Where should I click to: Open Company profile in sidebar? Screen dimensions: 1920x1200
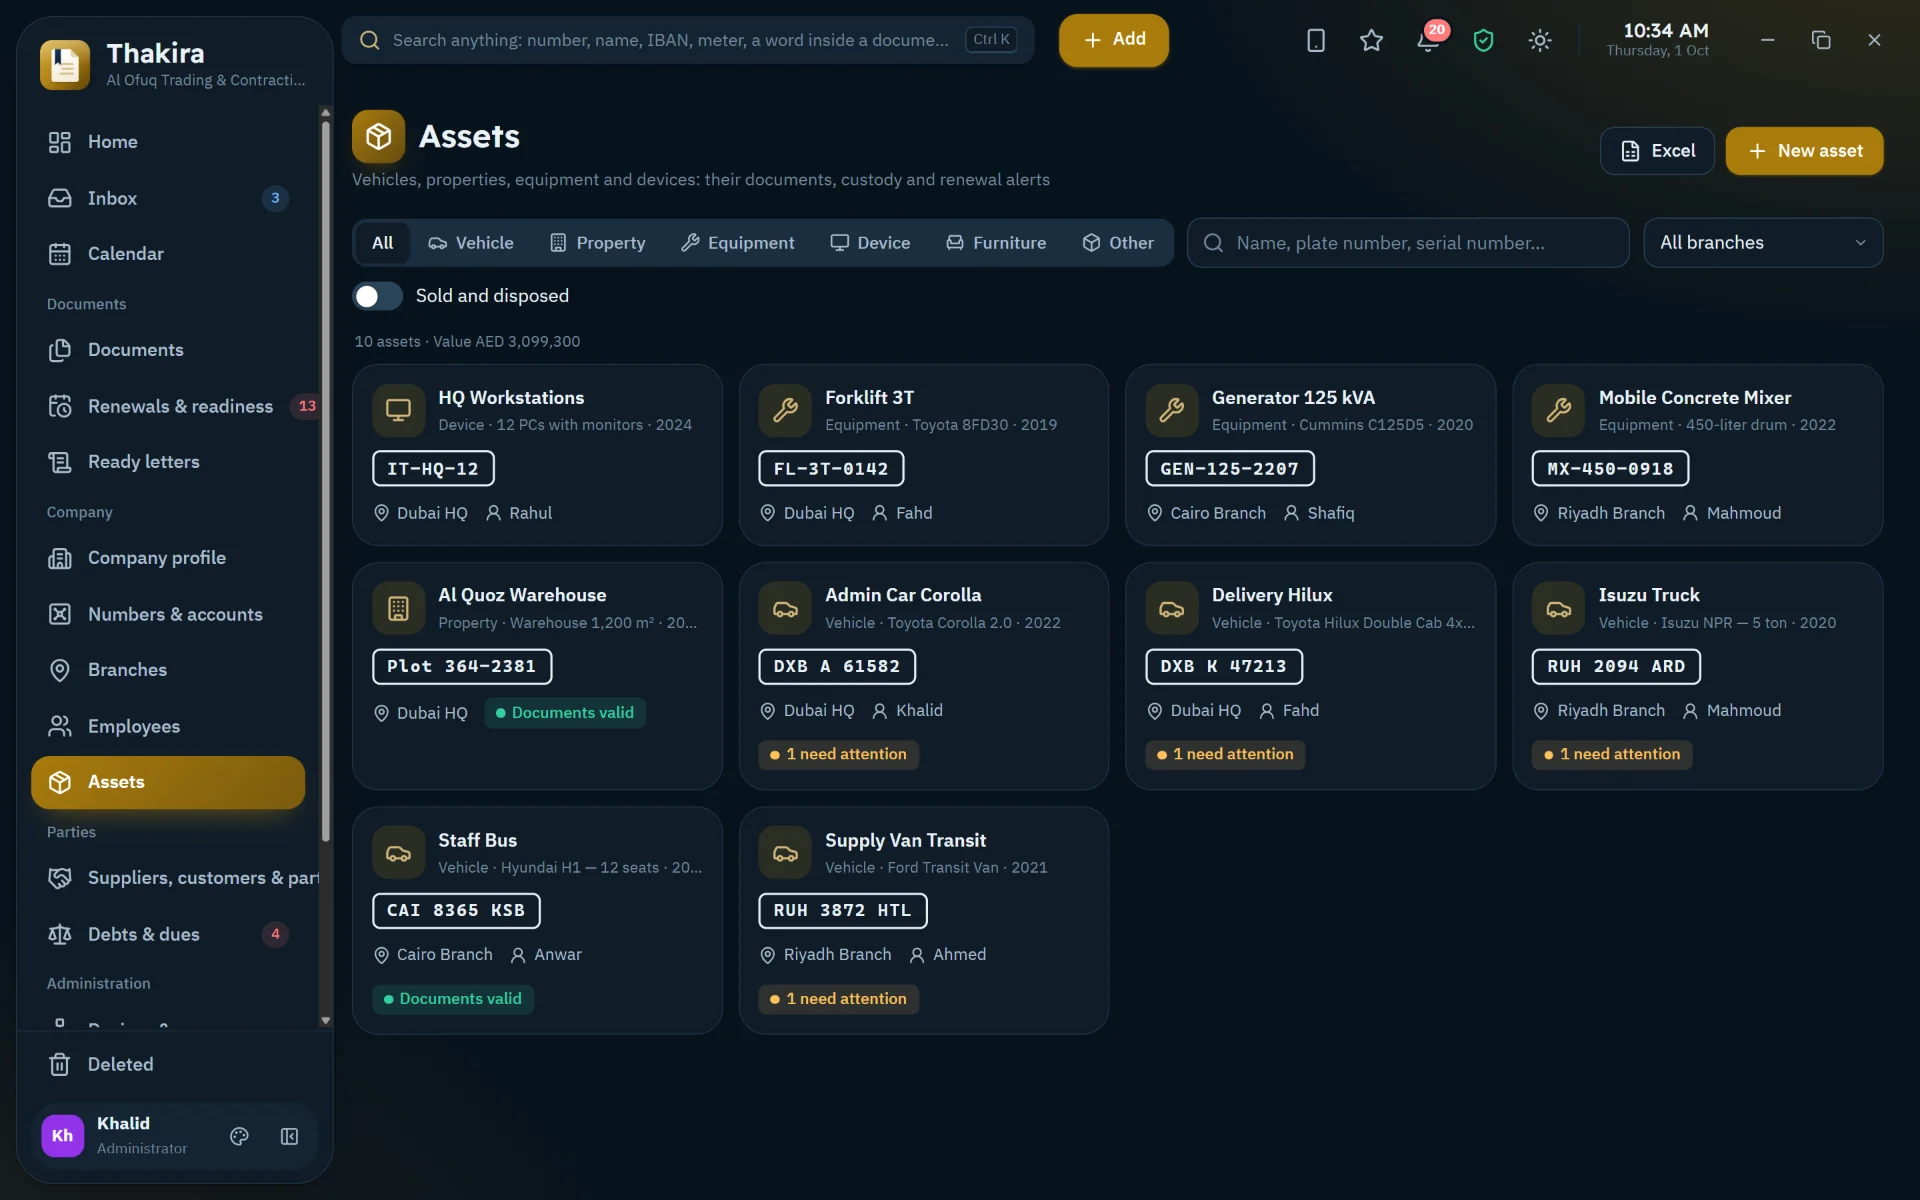(x=168, y=558)
